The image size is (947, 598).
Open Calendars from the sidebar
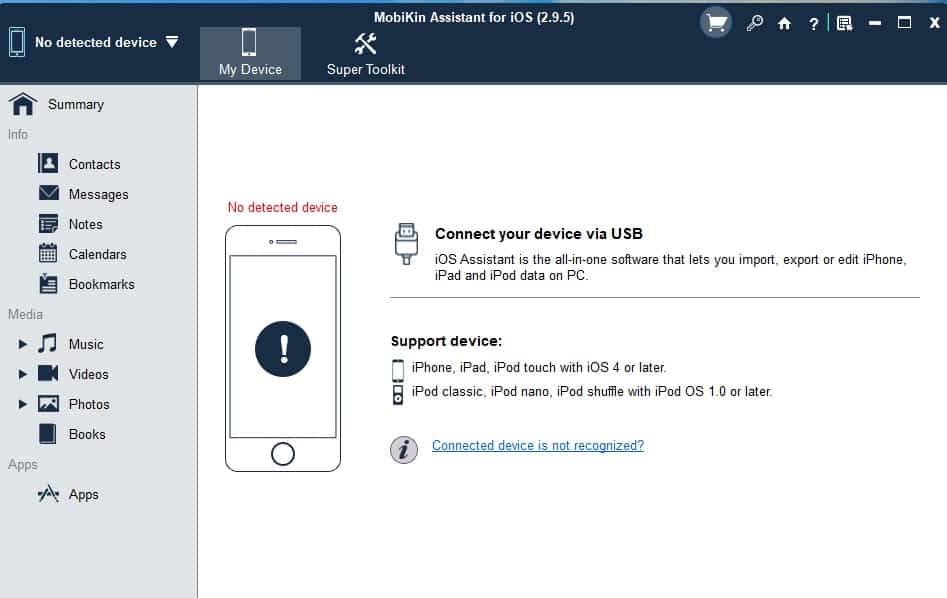pyautogui.click(x=97, y=254)
